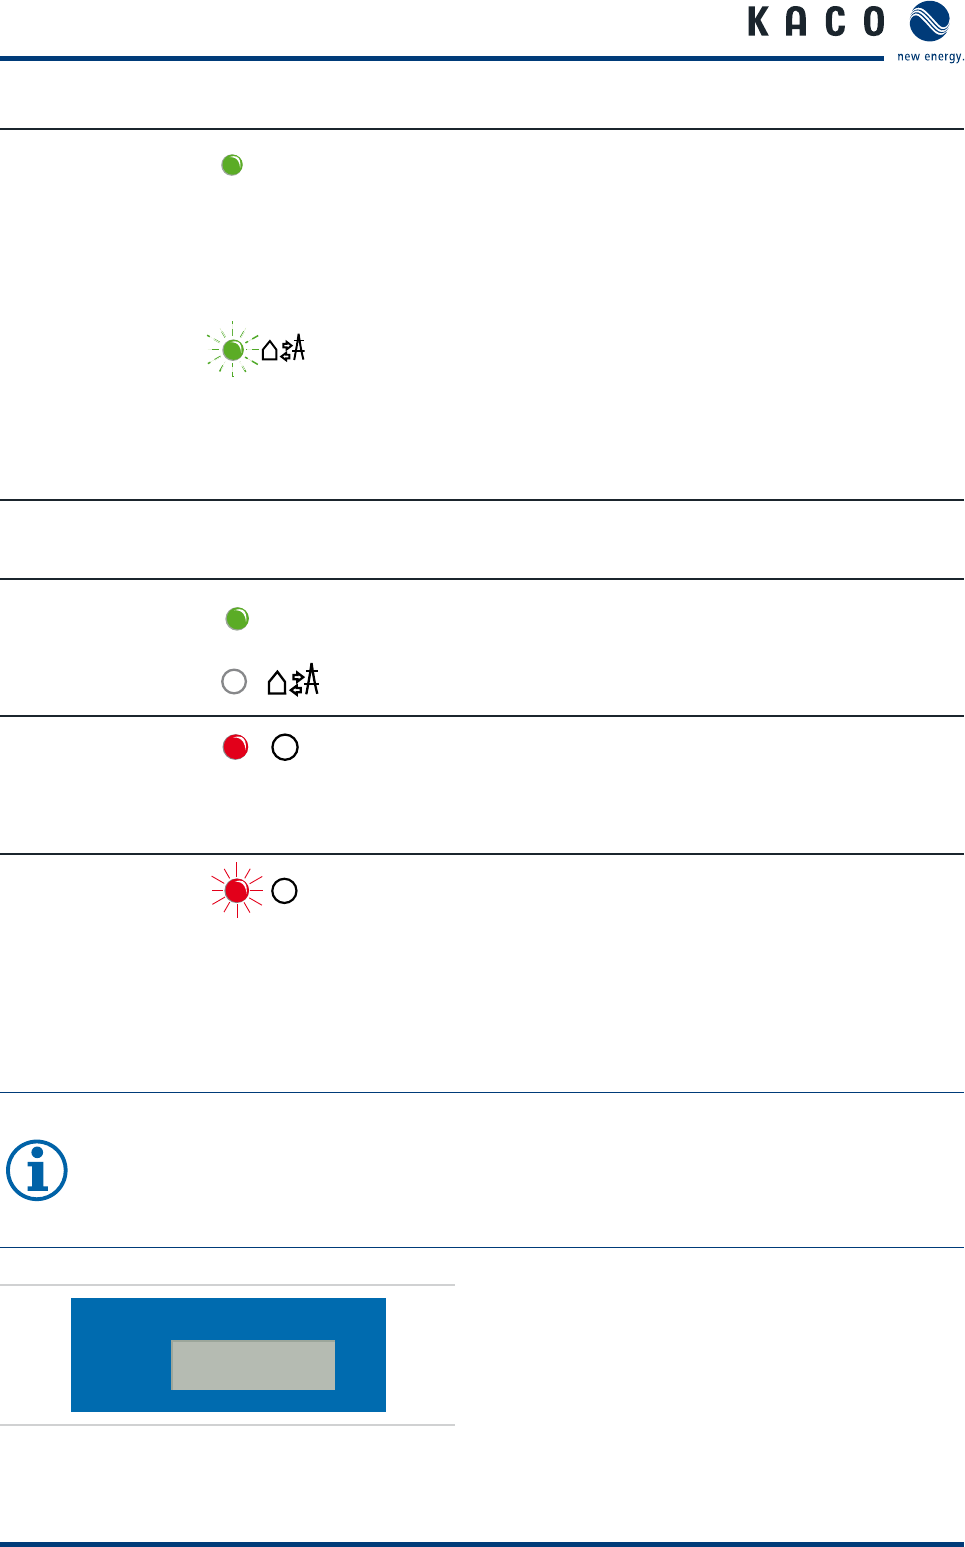965x1547 pixels.
Task: Select the black empty circle next to the solid red LED
Action: 285,747
